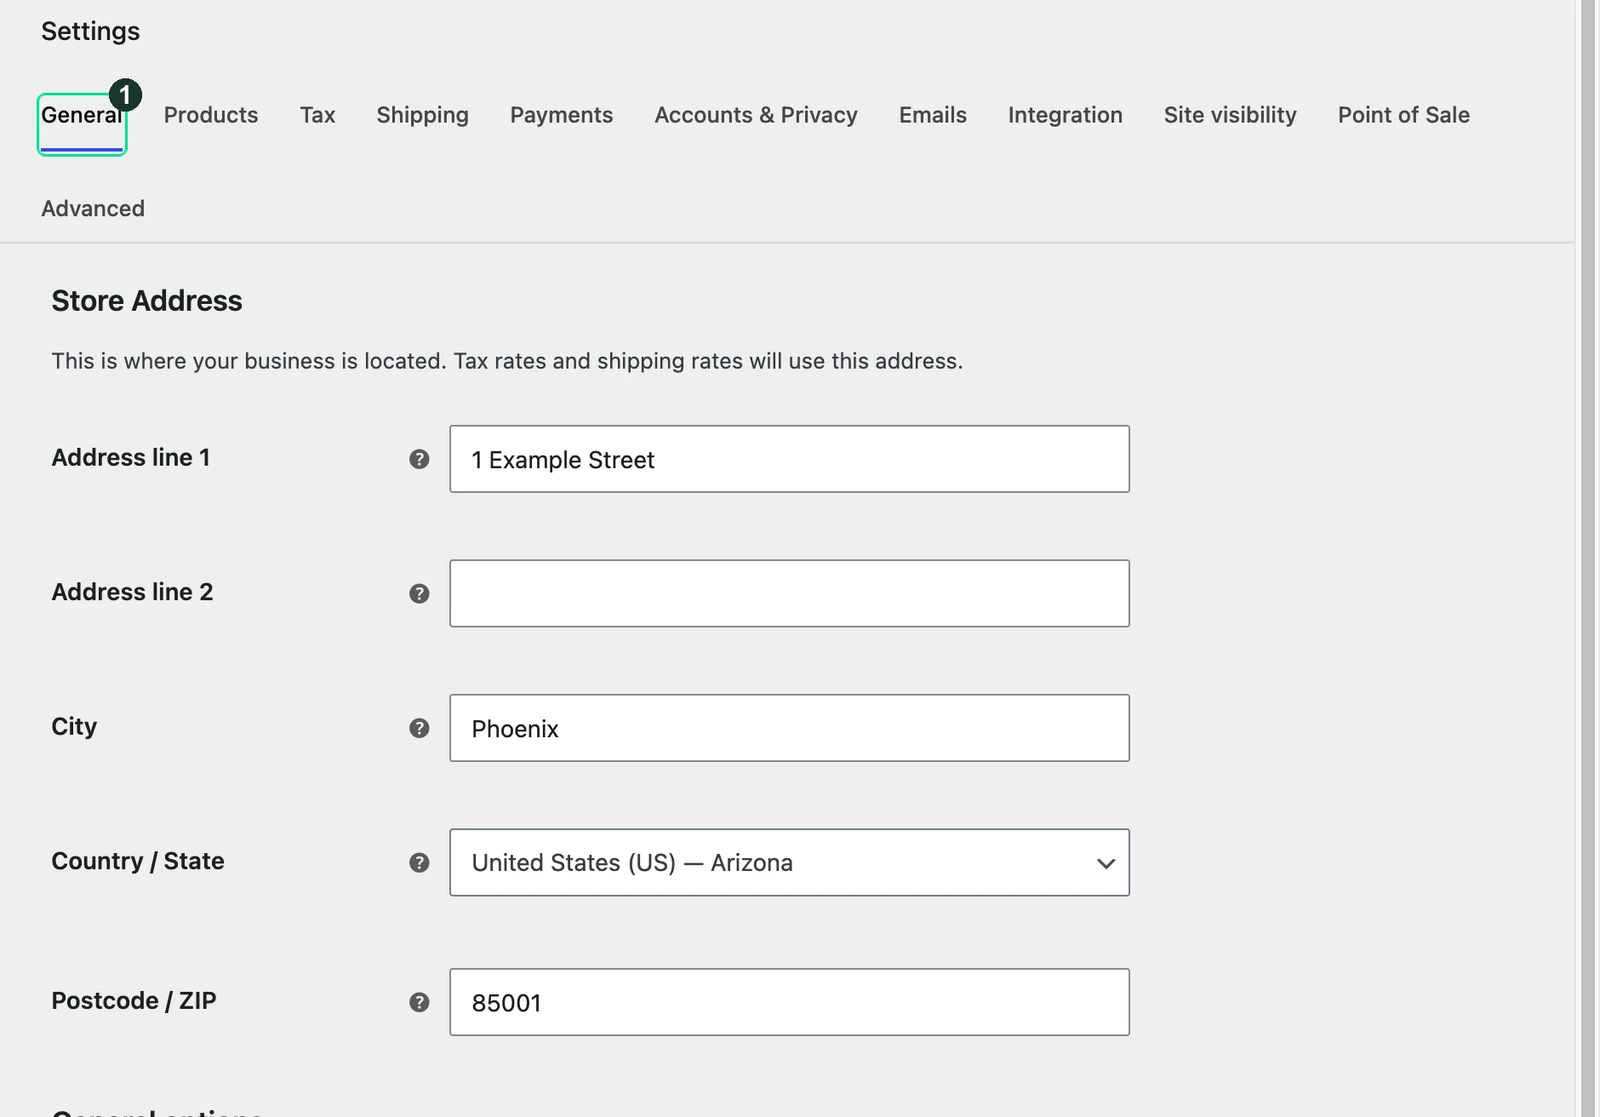Edit the City field containing Phoenix
1600x1117 pixels.
click(x=789, y=728)
